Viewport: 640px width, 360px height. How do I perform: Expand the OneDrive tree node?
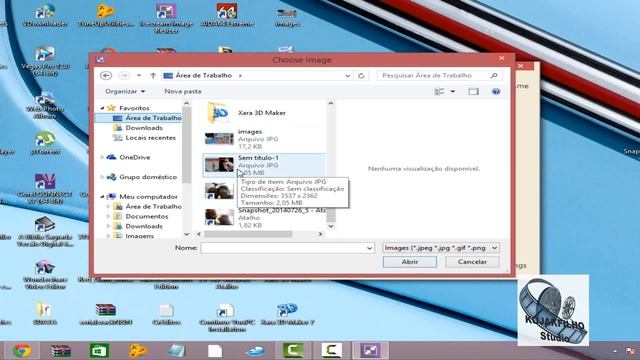(102, 157)
